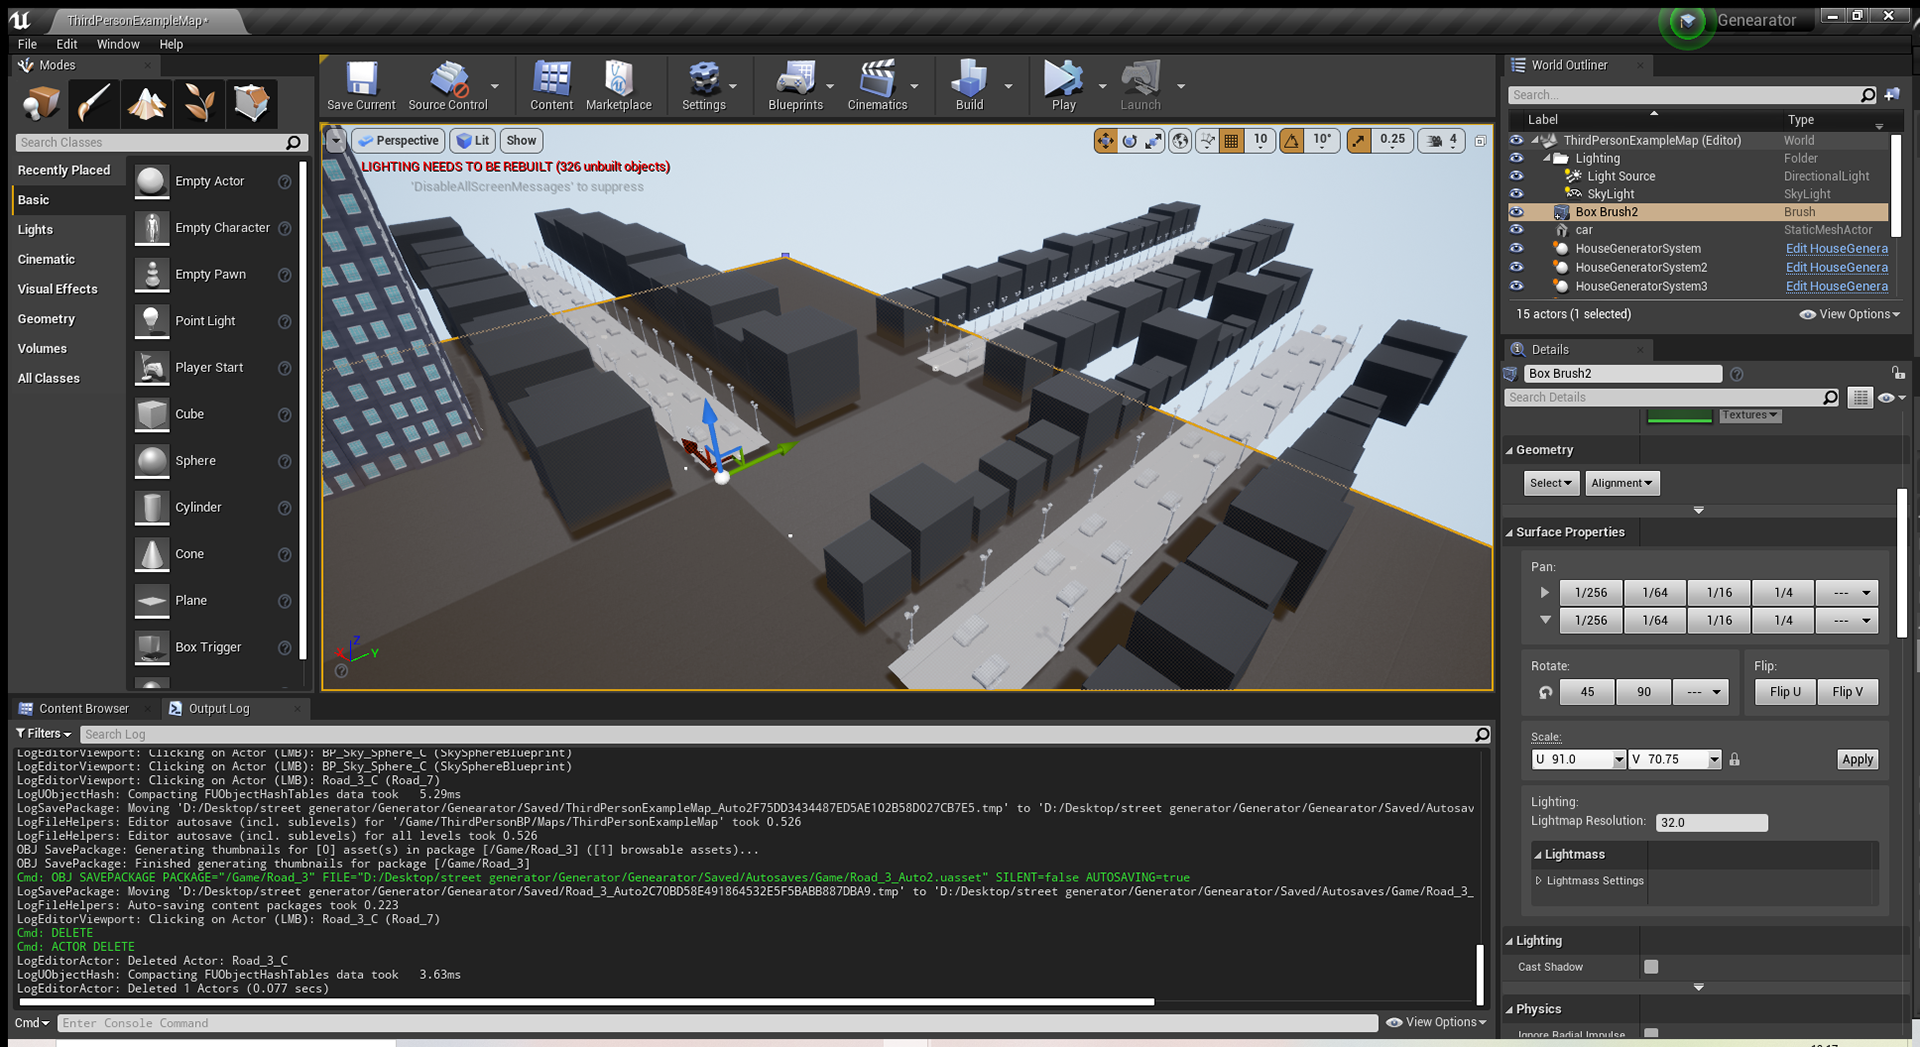Click the rotate 45 button
Viewport: 1920px width, 1047px height.
(x=1587, y=692)
